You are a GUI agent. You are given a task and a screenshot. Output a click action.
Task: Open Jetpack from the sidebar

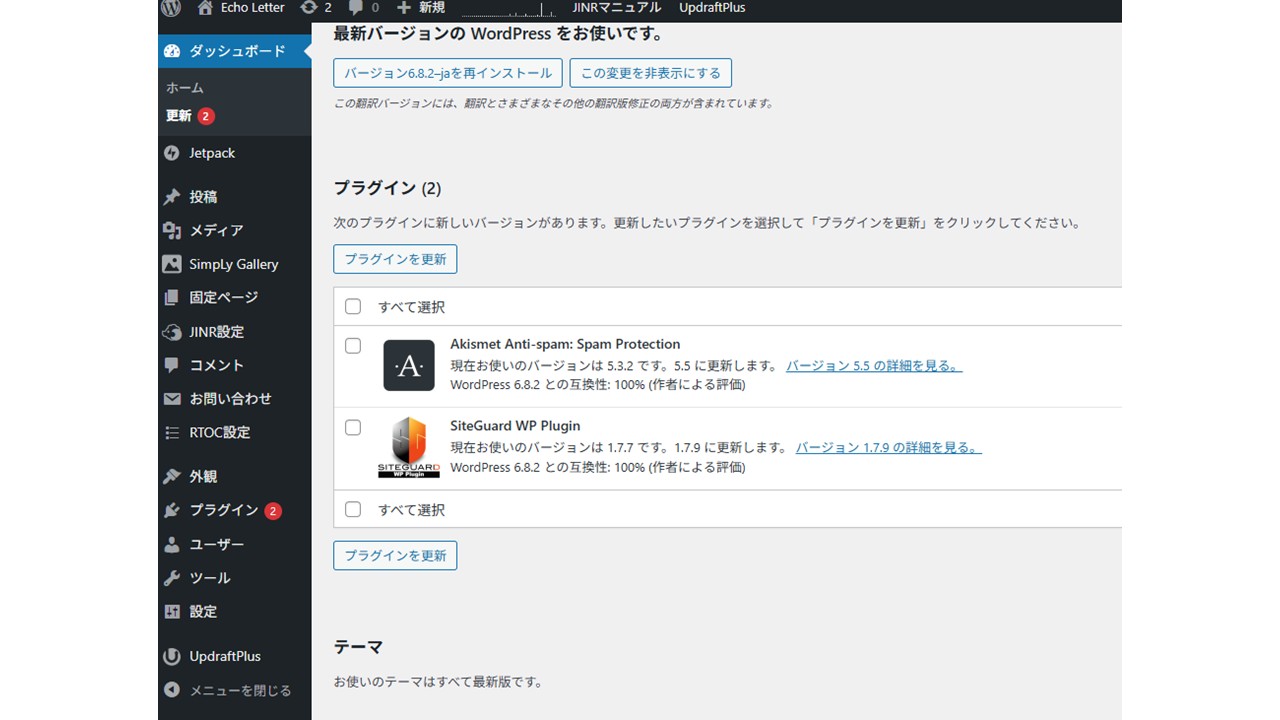click(x=212, y=153)
